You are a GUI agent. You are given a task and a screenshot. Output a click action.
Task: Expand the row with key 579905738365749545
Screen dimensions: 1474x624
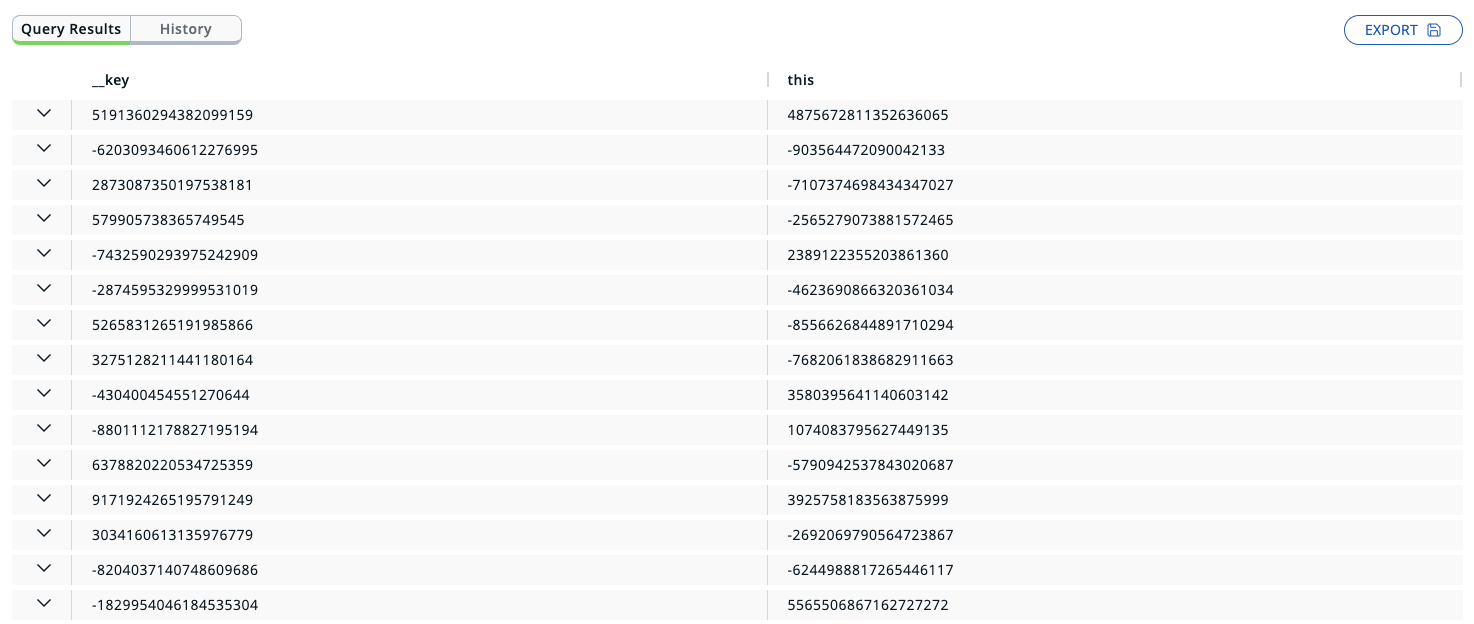[43, 219]
